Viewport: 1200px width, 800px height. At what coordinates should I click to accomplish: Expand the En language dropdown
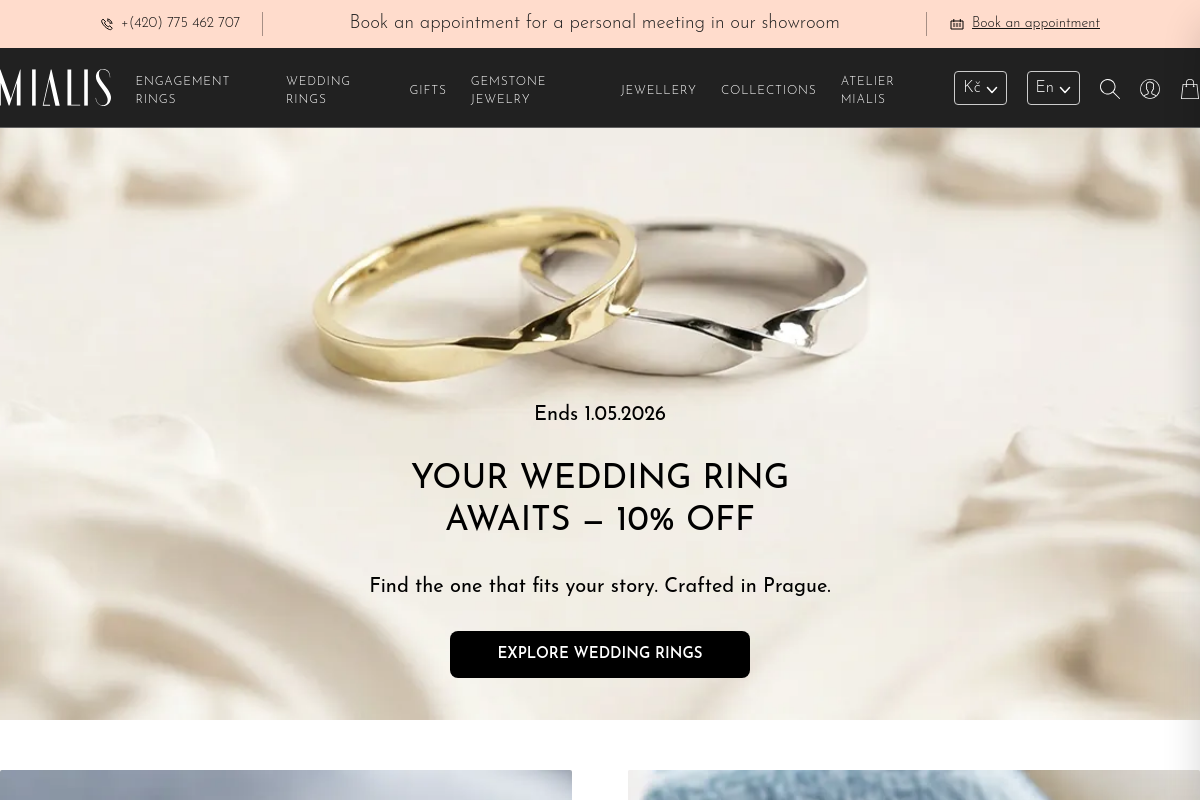tap(1053, 88)
